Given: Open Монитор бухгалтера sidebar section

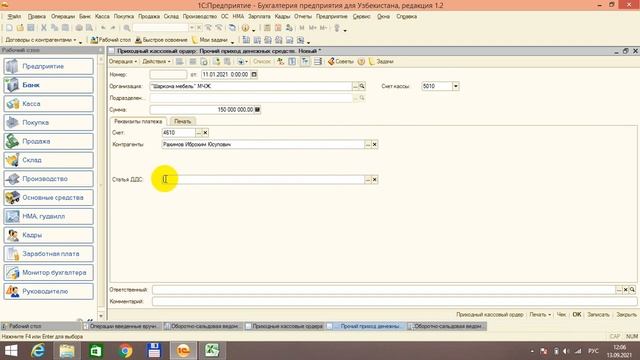Looking at the screenshot, I should (49, 273).
